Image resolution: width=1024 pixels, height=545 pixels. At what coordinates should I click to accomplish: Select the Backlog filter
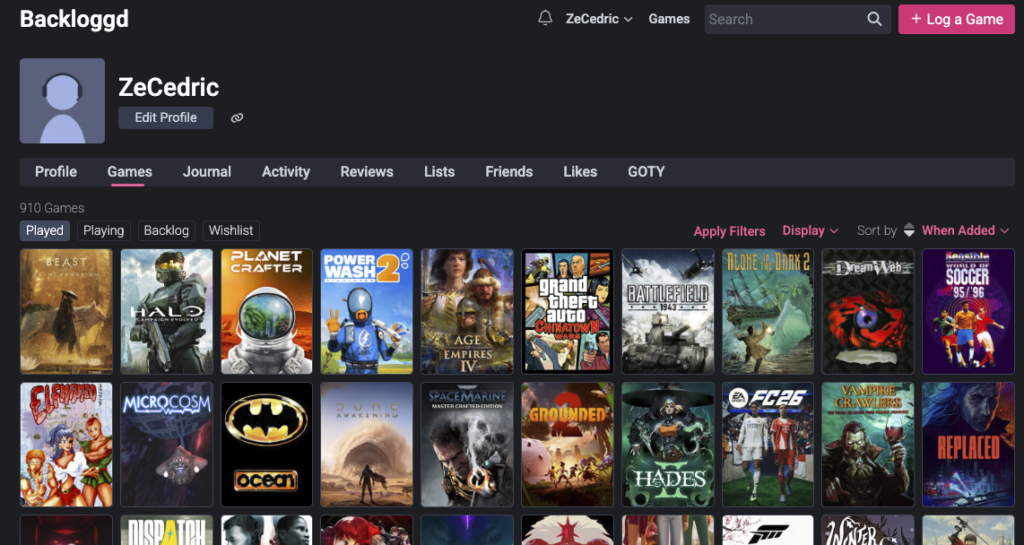166,230
